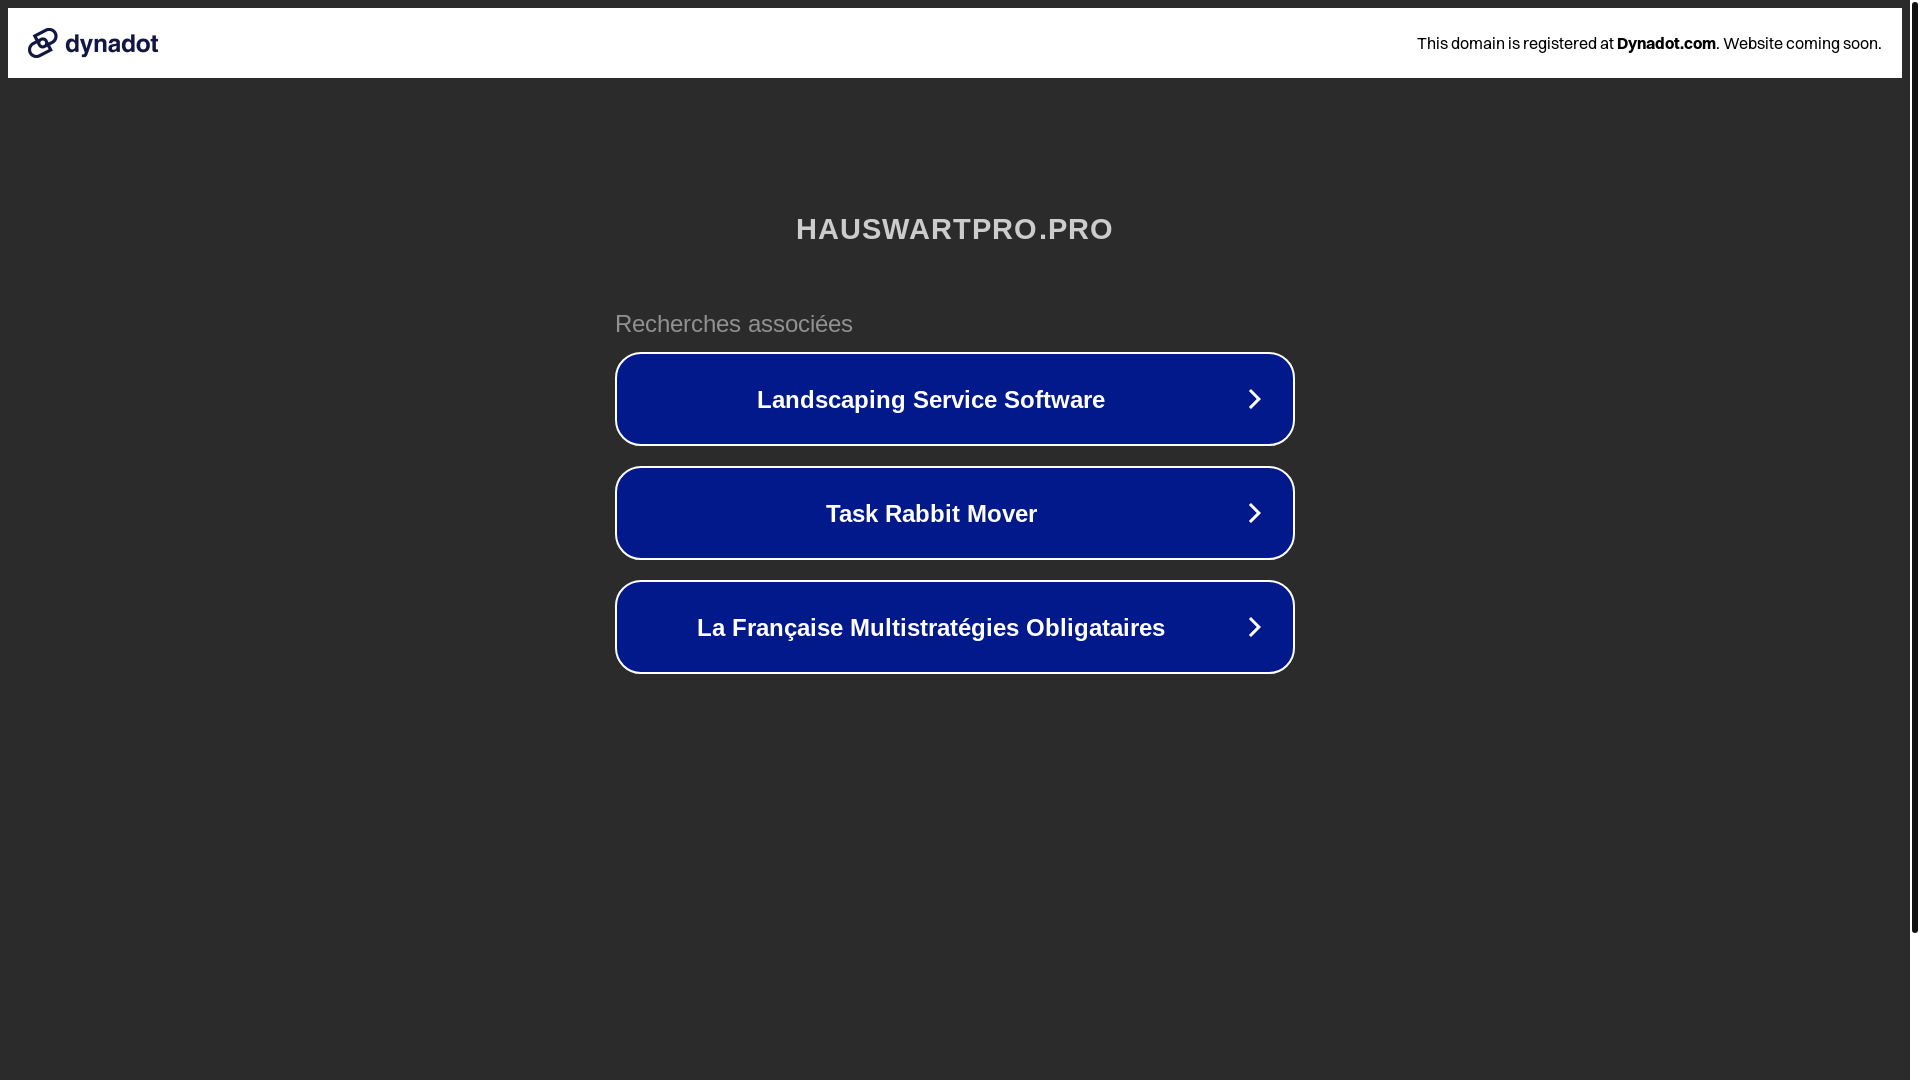
Task: Click the page vertical scrollbar
Action: click(x=1914, y=466)
